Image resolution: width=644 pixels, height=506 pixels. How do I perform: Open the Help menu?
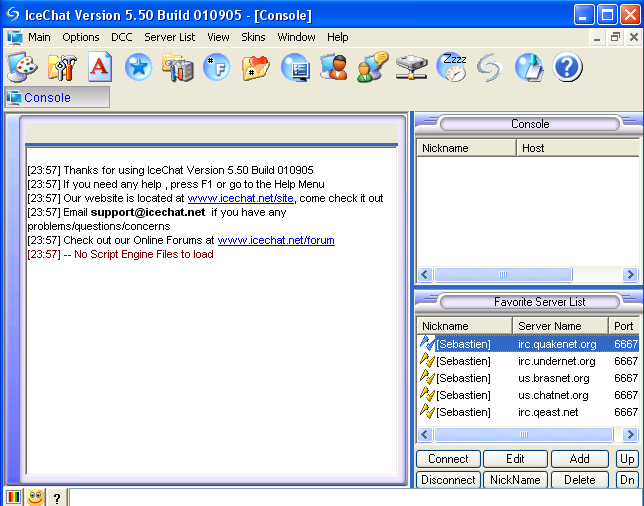[x=338, y=37]
